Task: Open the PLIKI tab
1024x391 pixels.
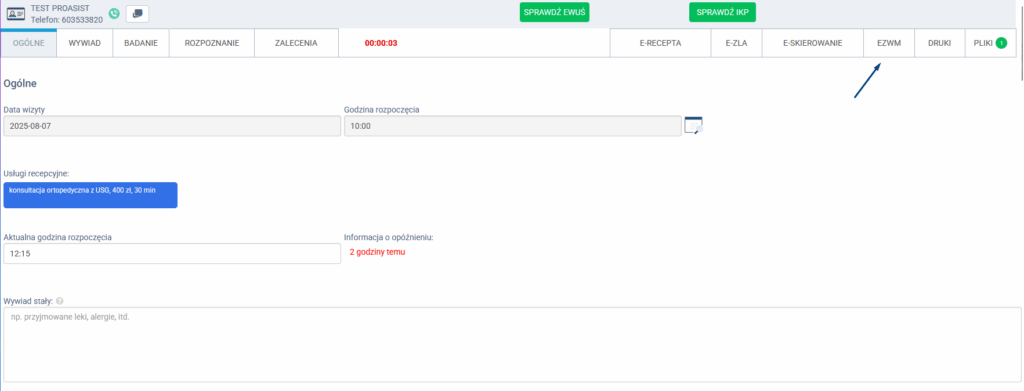Action: [x=990, y=43]
